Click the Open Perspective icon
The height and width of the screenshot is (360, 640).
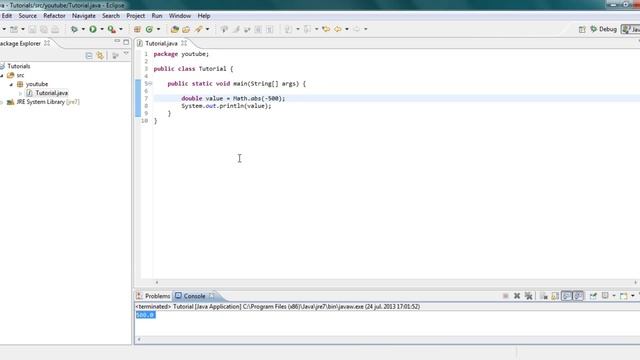(x=582, y=29)
